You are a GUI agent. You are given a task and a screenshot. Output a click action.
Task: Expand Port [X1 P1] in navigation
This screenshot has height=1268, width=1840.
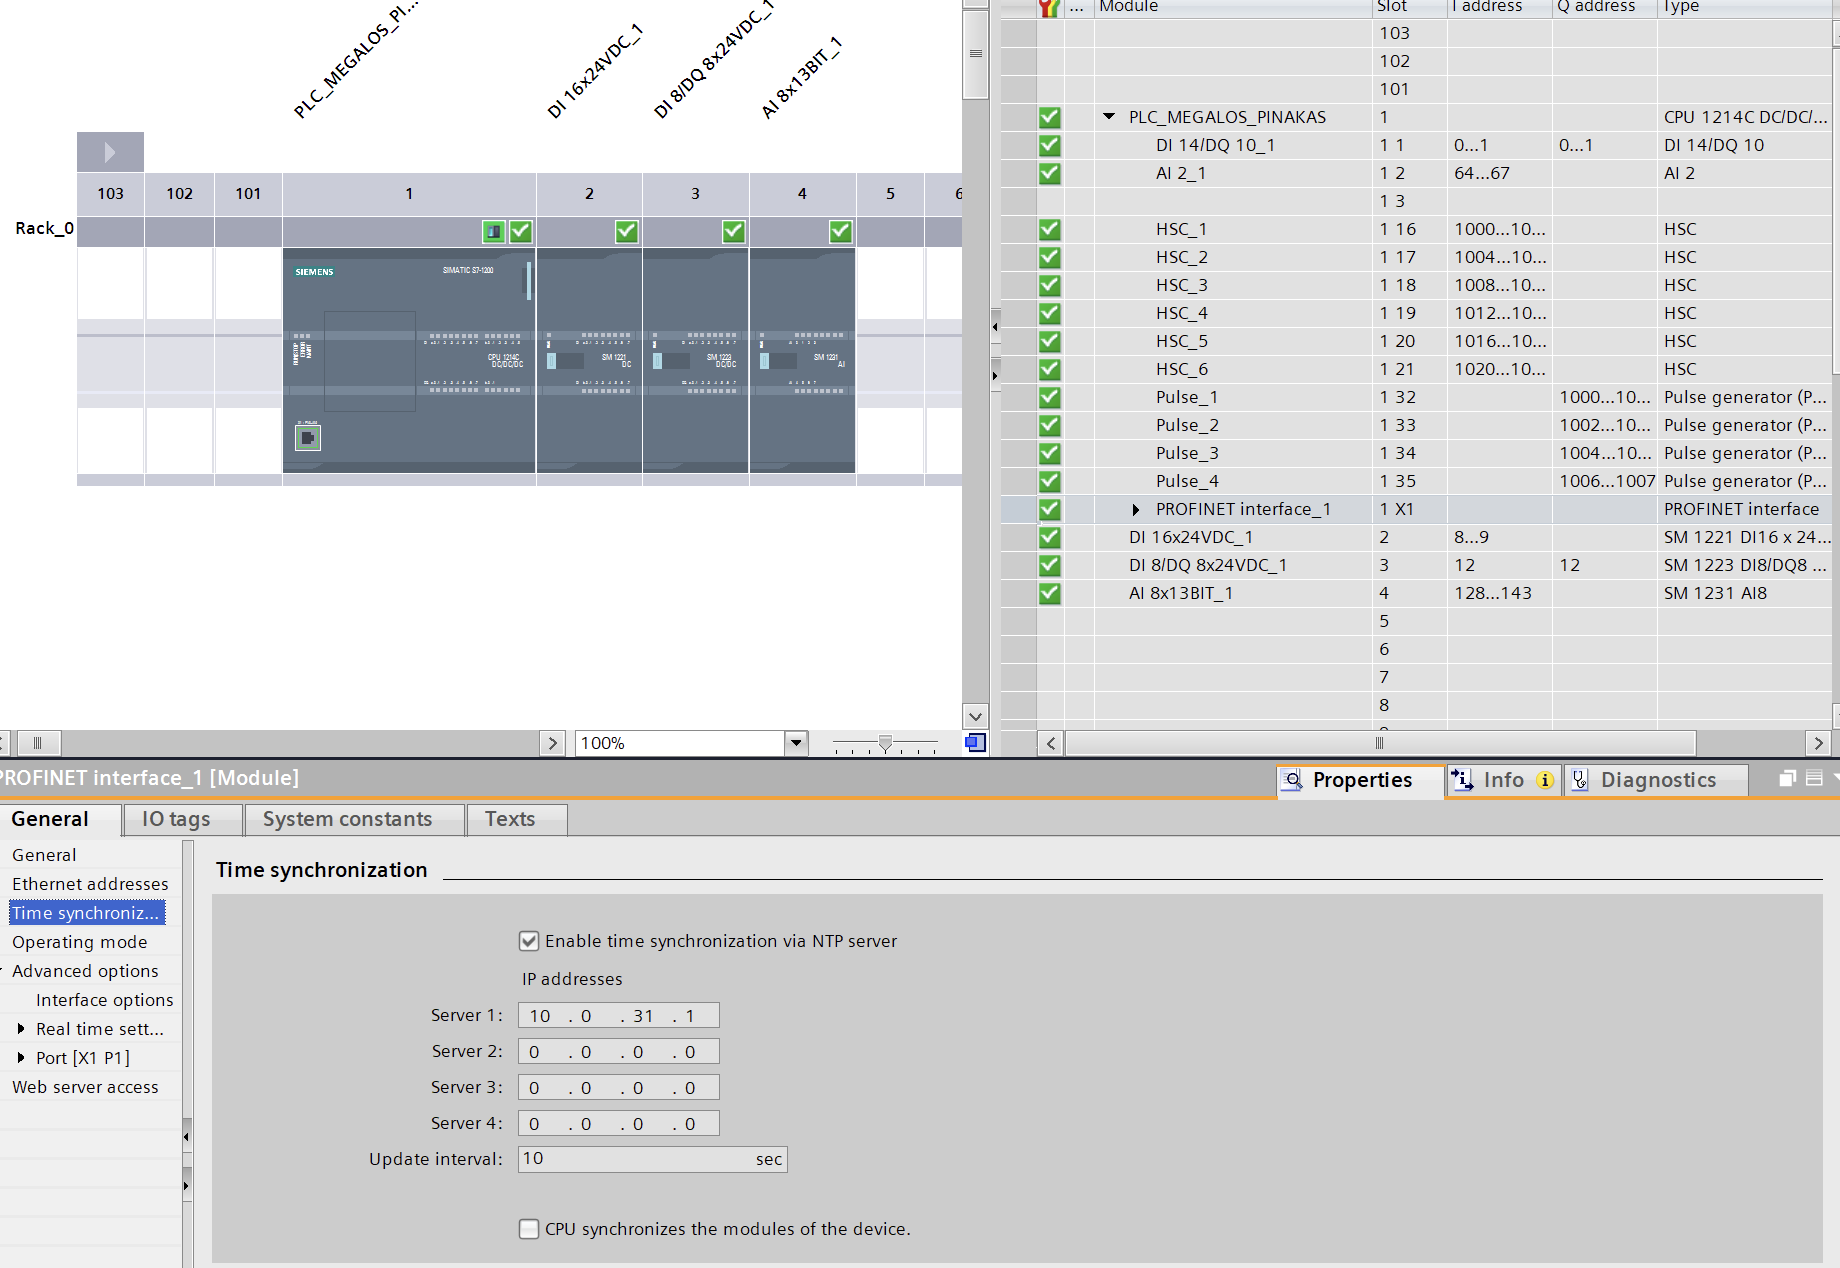tap(21, 1058)
